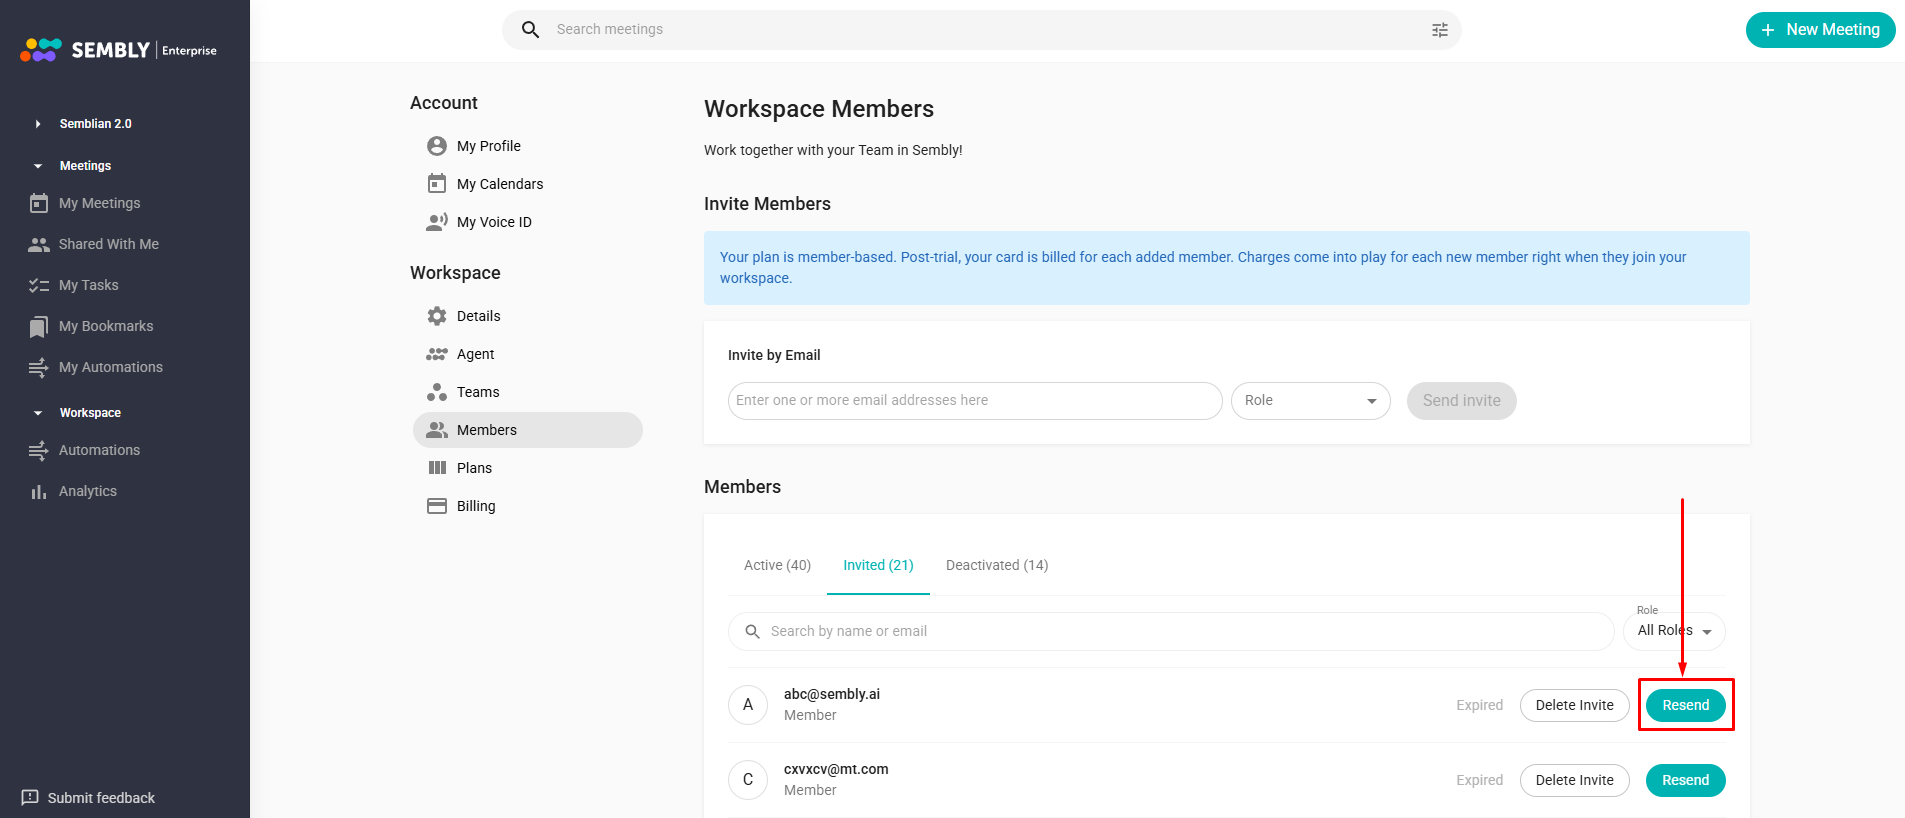Click the Shared With Me people icon
This screenshot has height=818, width=1905.
(x=39, y=244)
